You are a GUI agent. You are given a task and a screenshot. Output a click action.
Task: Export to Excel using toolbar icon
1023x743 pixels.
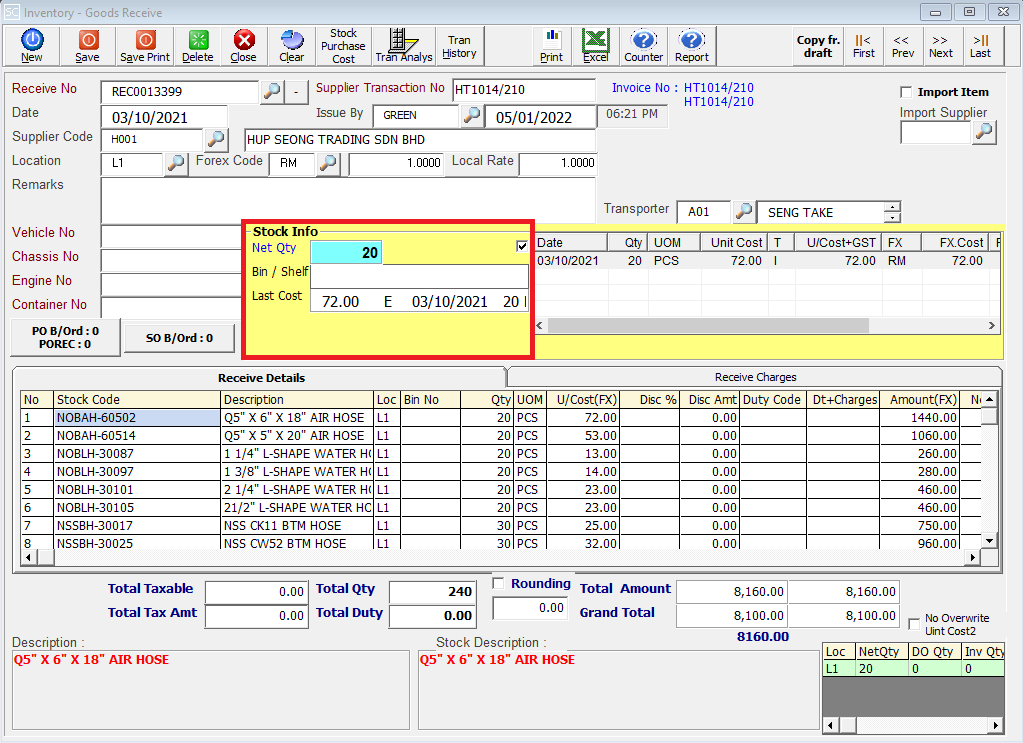point(596,46)
